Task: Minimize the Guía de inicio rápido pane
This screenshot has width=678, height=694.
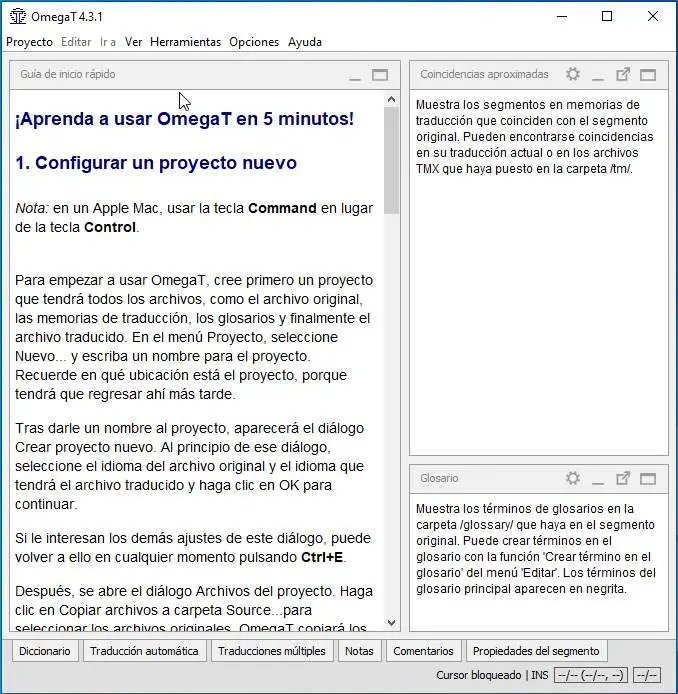Action: coord(355,75)
